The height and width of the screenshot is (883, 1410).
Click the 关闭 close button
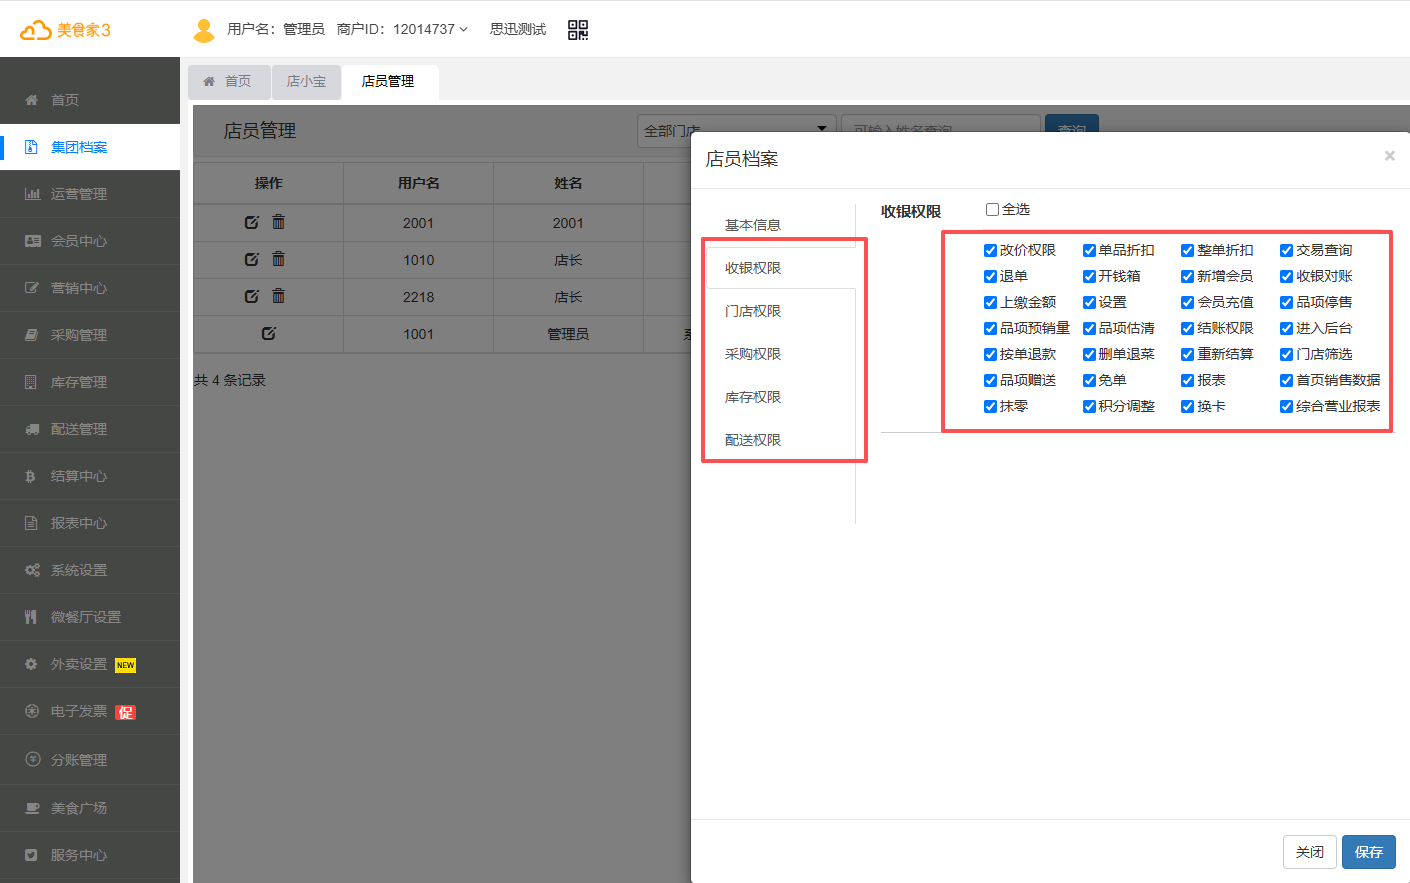1309,852
